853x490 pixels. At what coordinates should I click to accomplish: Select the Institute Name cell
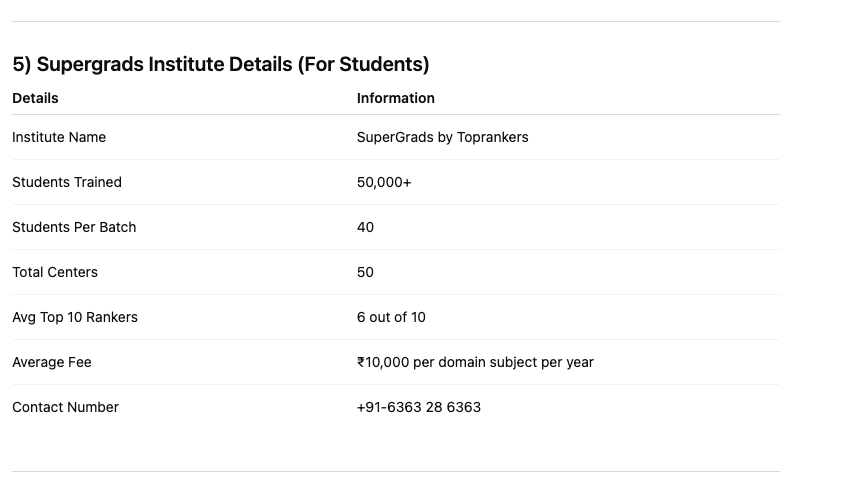[59, 137]
